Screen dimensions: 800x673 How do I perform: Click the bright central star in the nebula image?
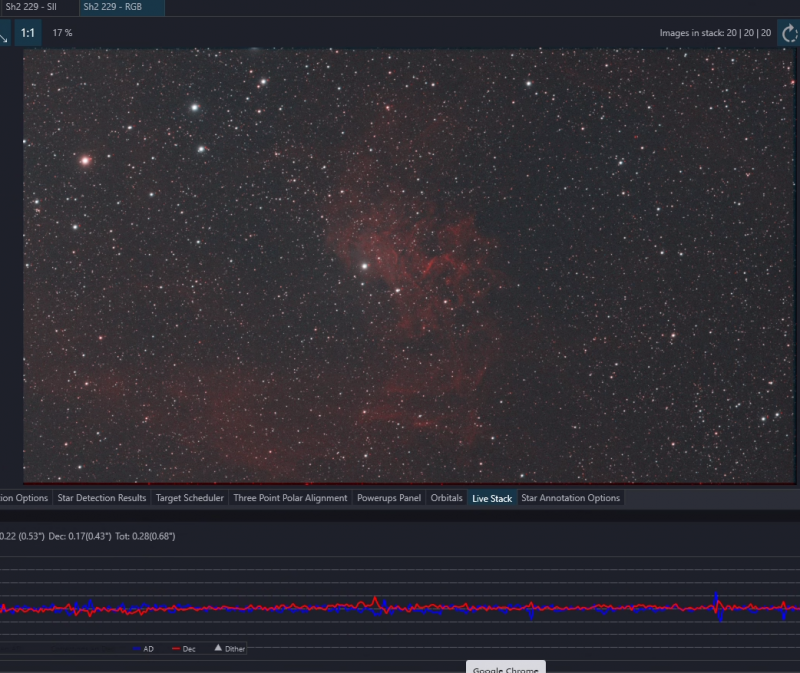pos(365,266)
